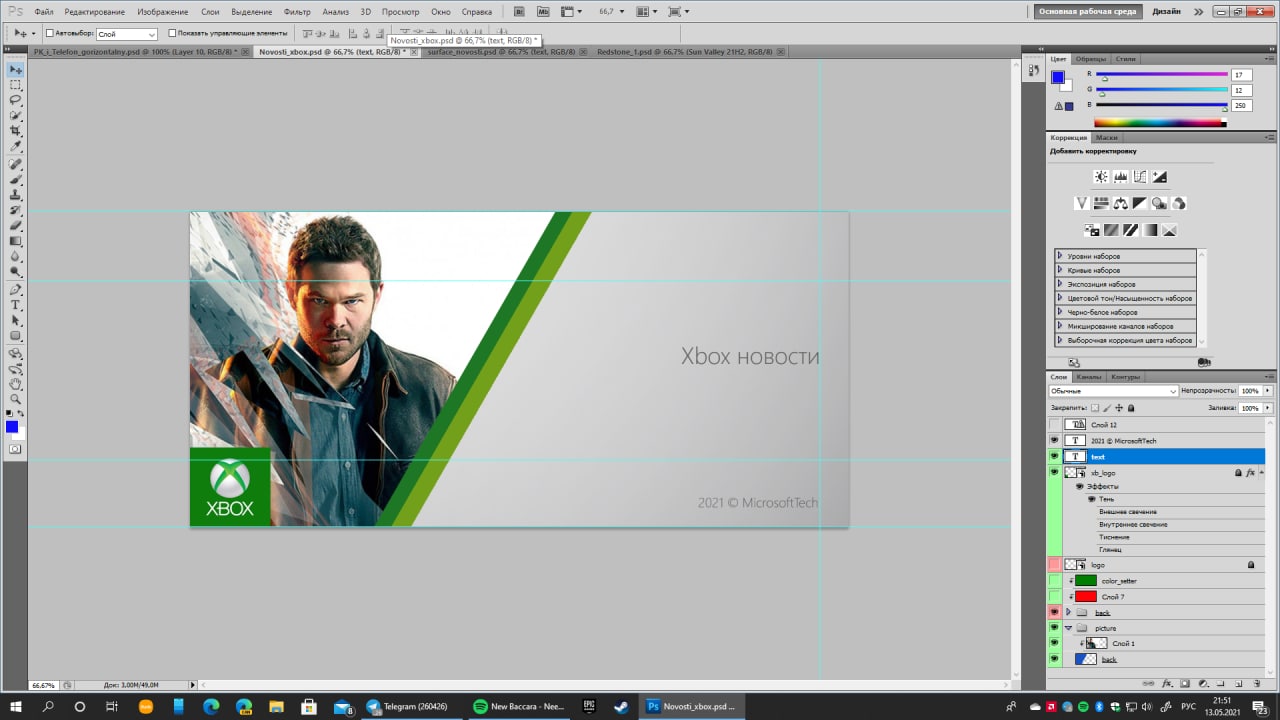
Task: Select the Pen tool
Action: click(x=16, y=290)
